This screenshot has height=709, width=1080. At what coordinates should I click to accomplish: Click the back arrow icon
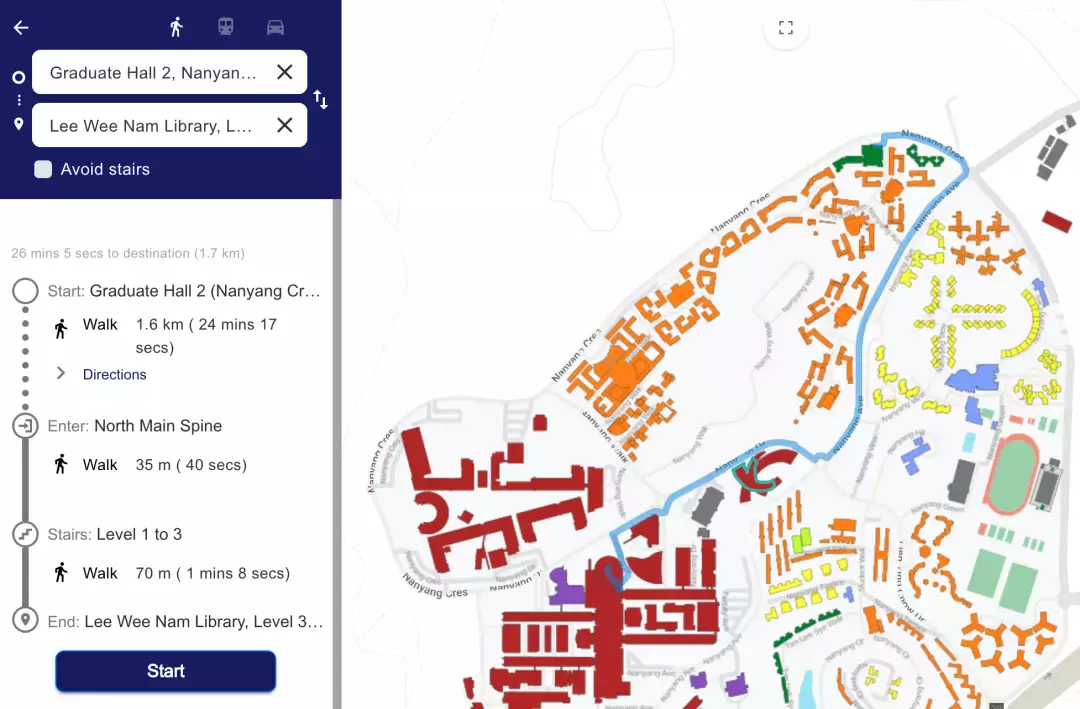point(21,28)
